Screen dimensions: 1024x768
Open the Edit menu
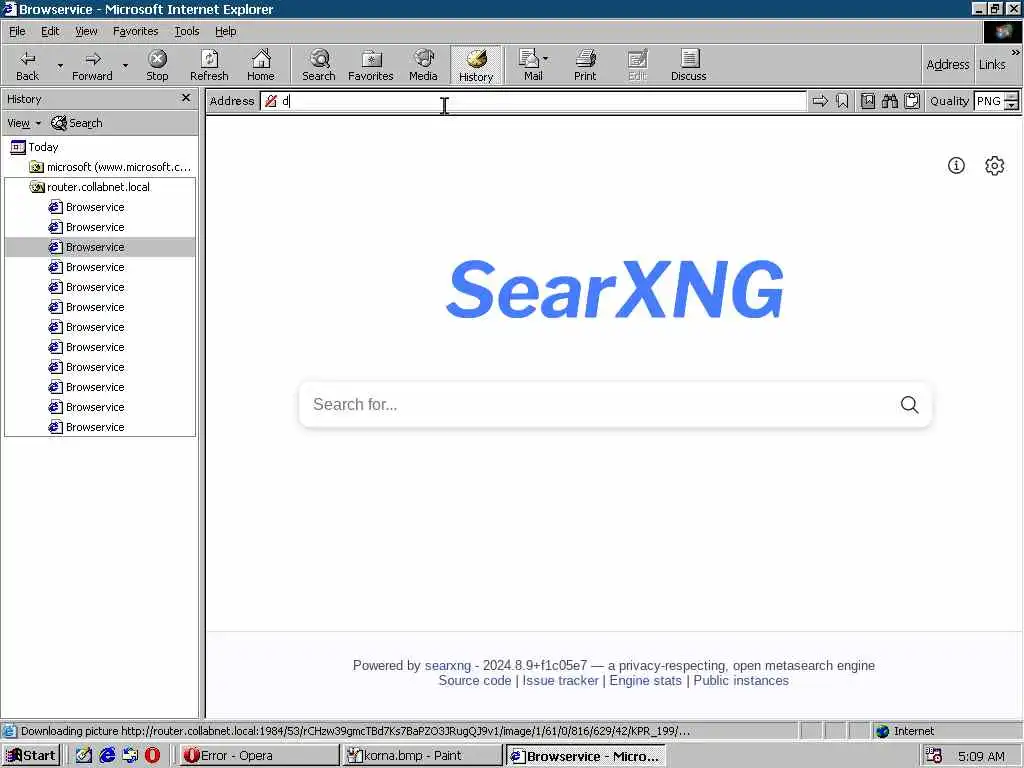(50, 31)
